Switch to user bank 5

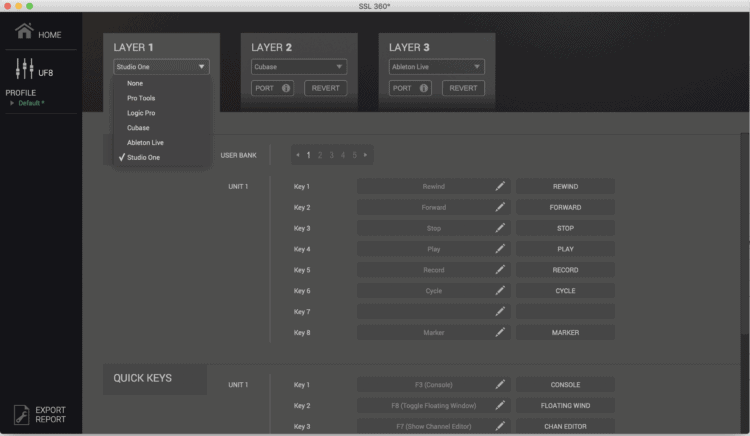point(354,155)
